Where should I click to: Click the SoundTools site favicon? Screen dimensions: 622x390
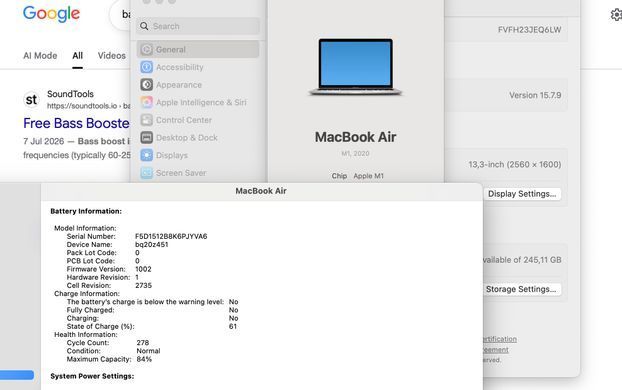tap(31, 100)
